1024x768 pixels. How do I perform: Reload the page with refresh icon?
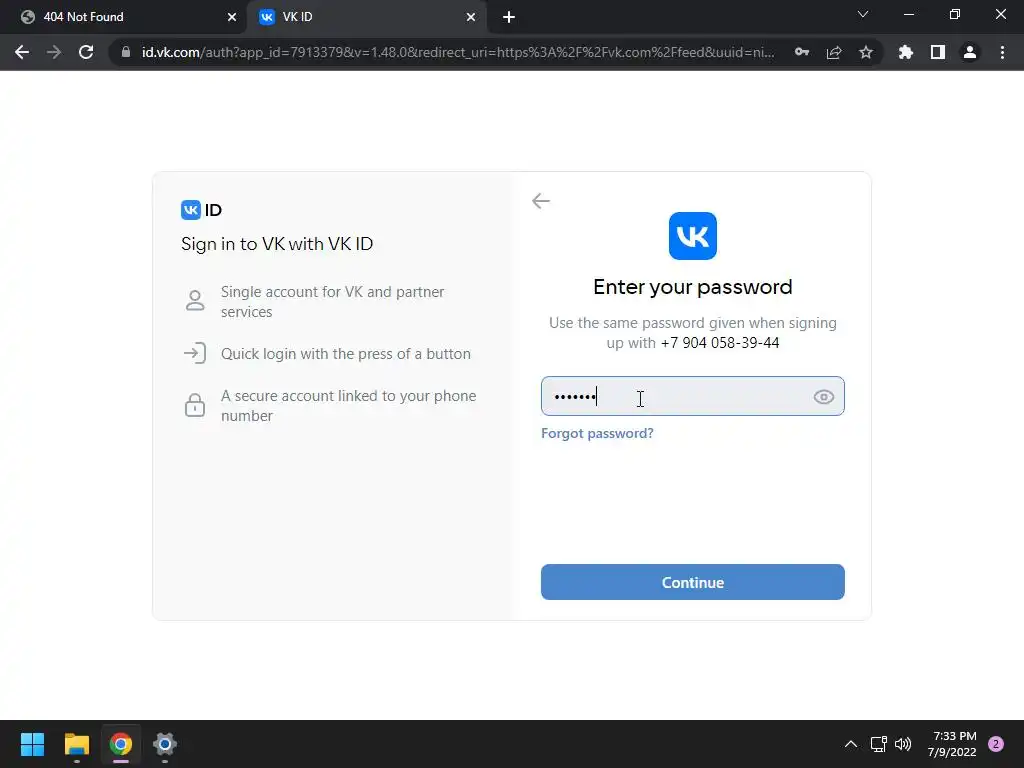coord(86,52)
